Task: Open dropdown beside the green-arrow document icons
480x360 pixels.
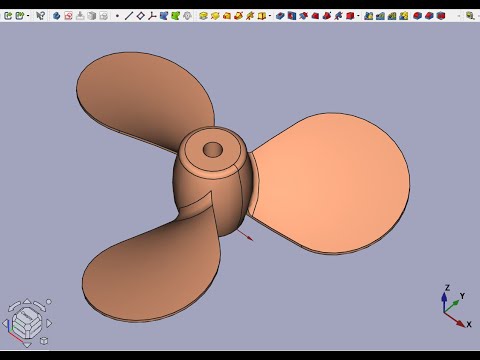Action: pyautogui.click(x=28, y=16)
